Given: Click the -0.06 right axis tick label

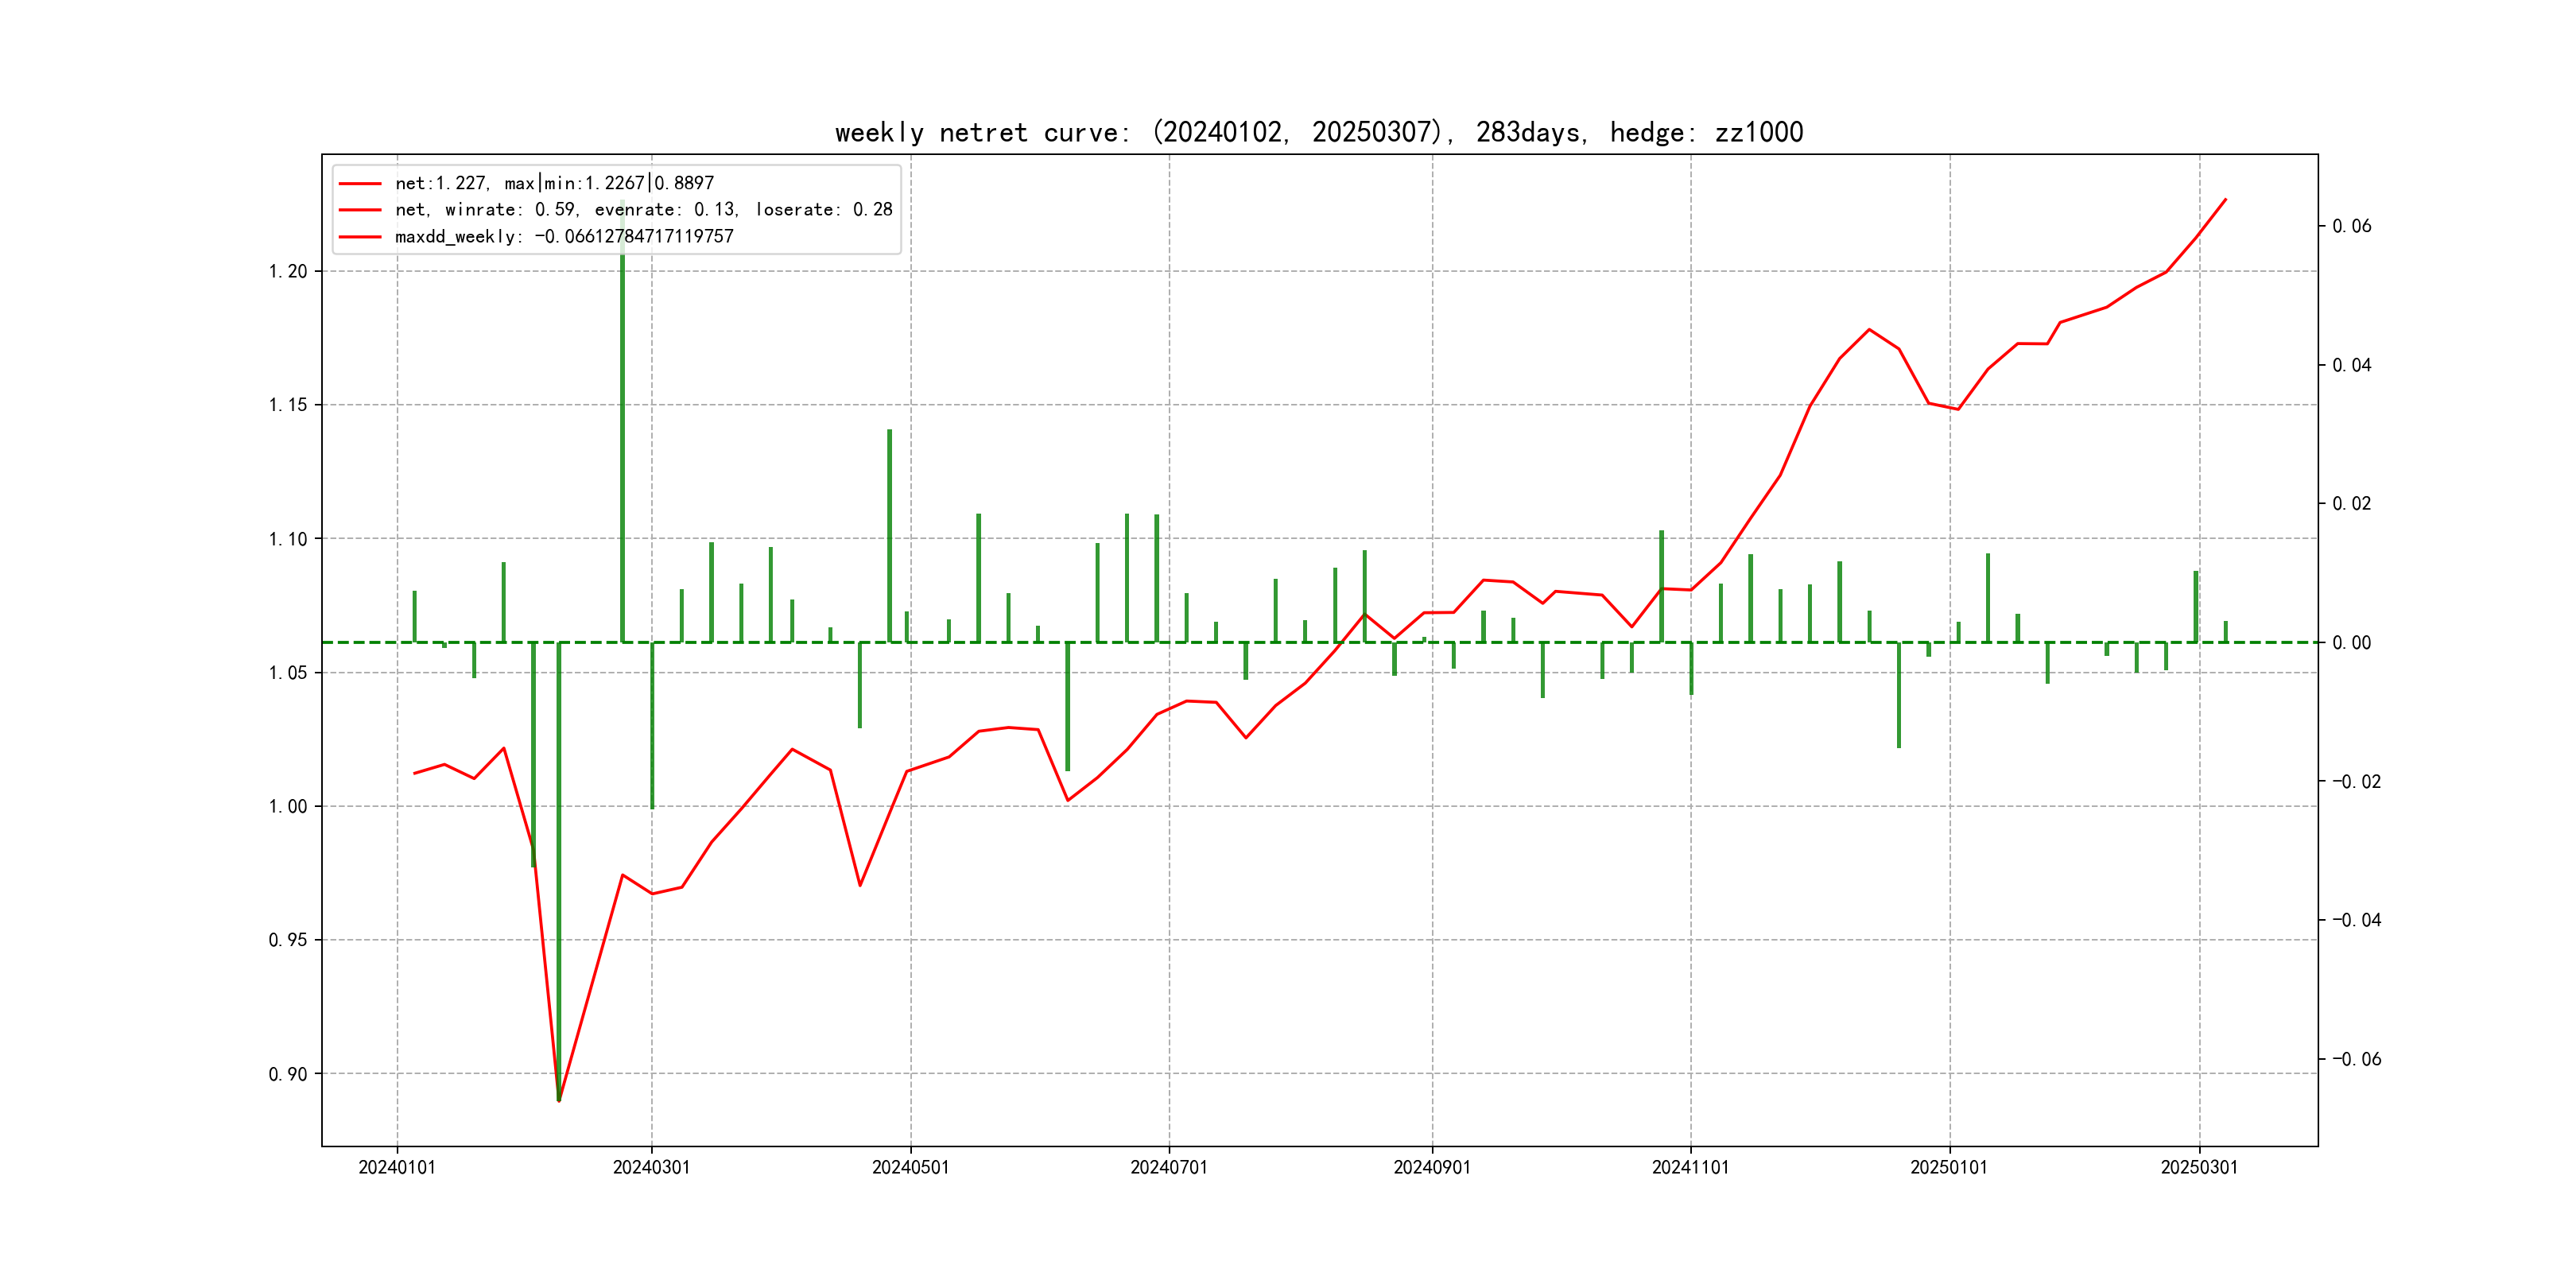Looking at the screenshot, I should coord(2356,1059).
